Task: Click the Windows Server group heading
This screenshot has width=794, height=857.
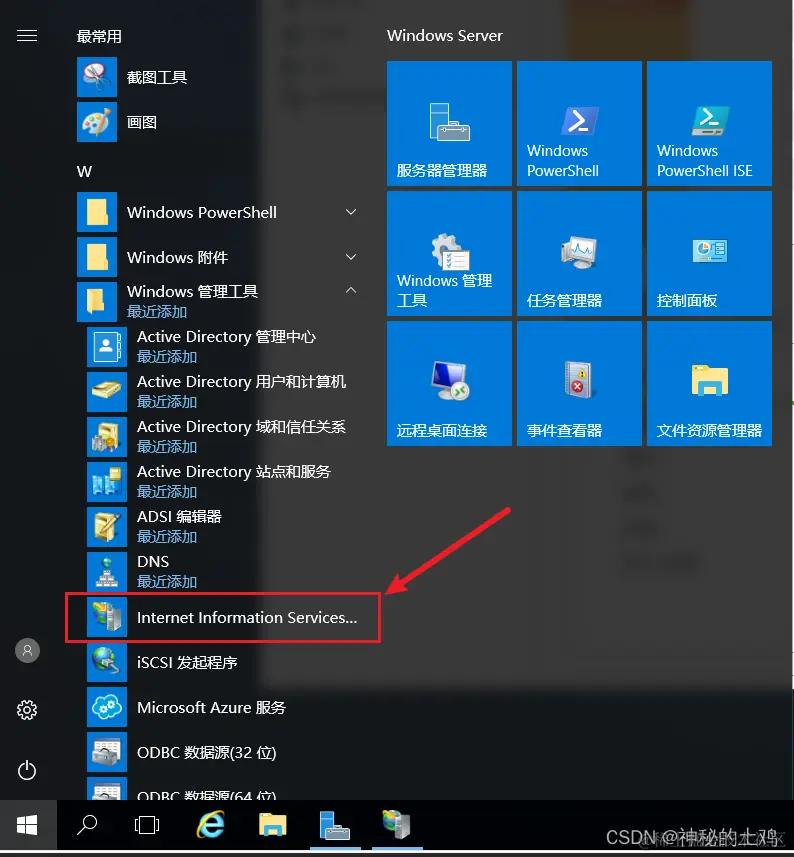Action: coord(444,36)
